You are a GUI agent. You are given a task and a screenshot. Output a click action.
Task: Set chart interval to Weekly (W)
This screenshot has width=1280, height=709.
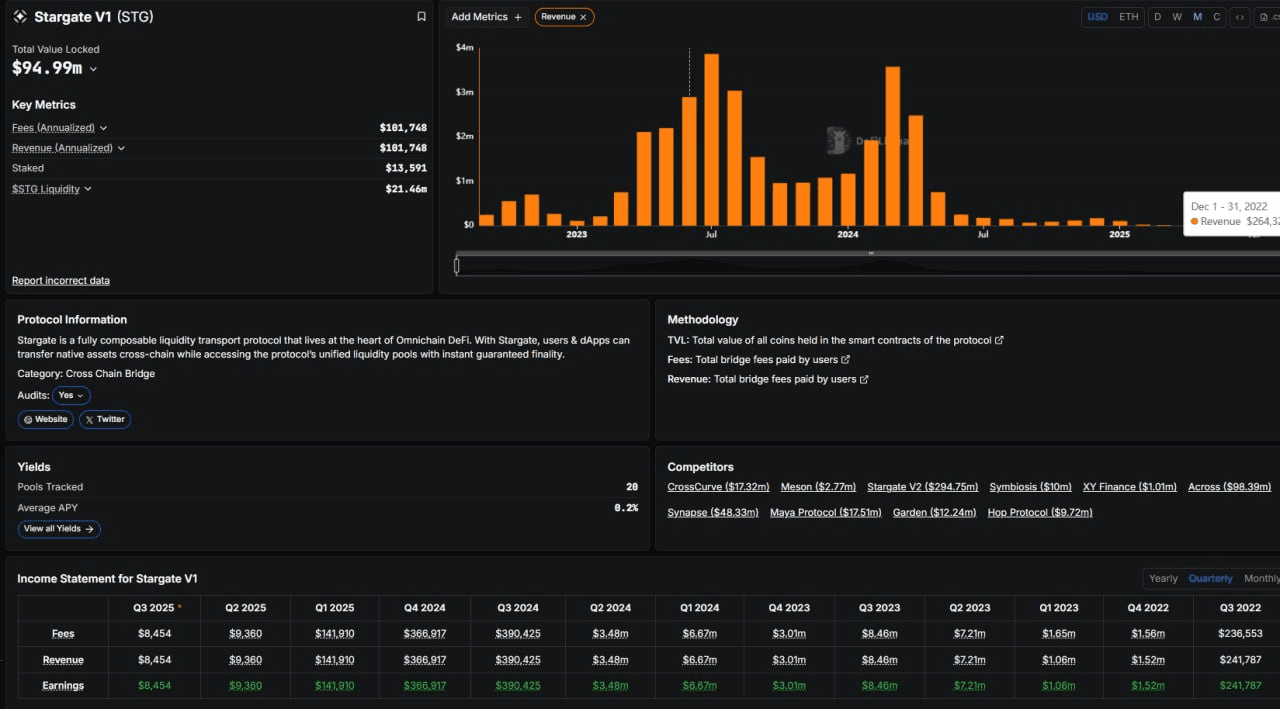(x=1177, y=17)
